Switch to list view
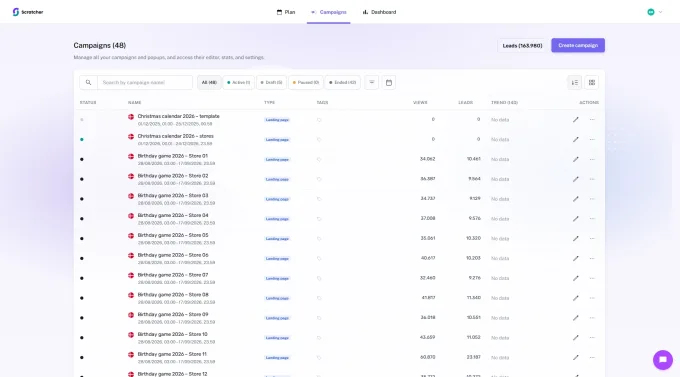 575,82
